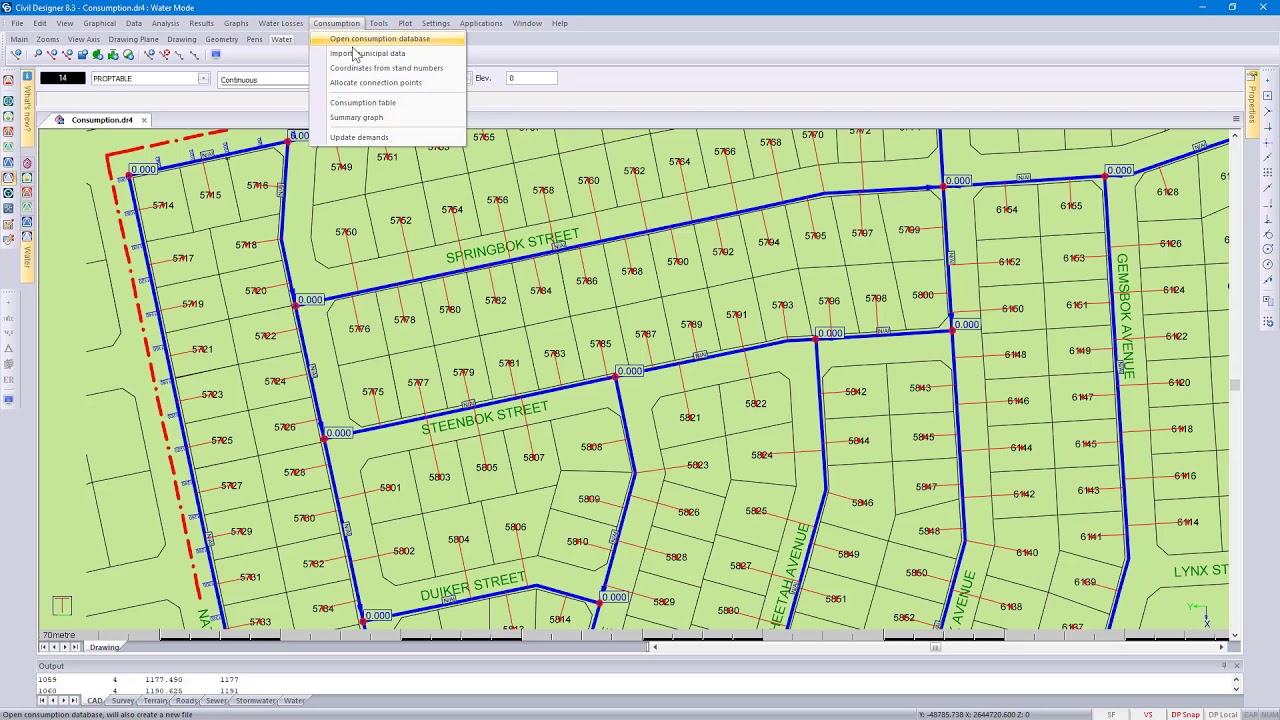The width and height of the screenshot is (1280, 720).
Task: Expand the Properties side panel
Action: coord(1252,104)
